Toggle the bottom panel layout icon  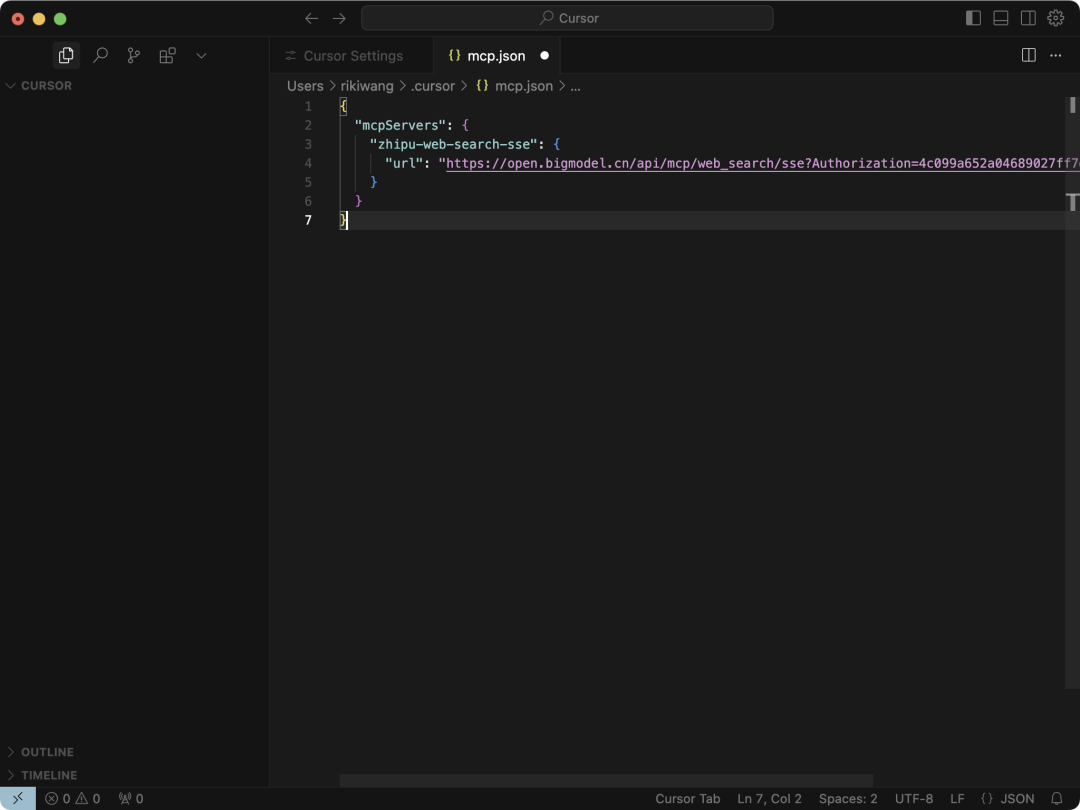pos(1001,18)
